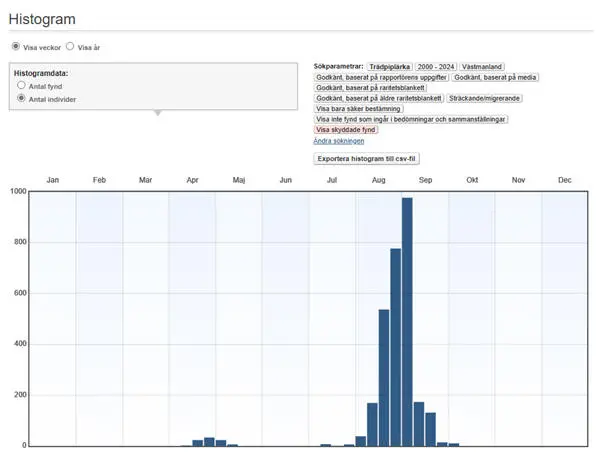This screenshot has width=603, height=454.
Task: Switch to "Visa år" view
Action: tap(70, 46)
